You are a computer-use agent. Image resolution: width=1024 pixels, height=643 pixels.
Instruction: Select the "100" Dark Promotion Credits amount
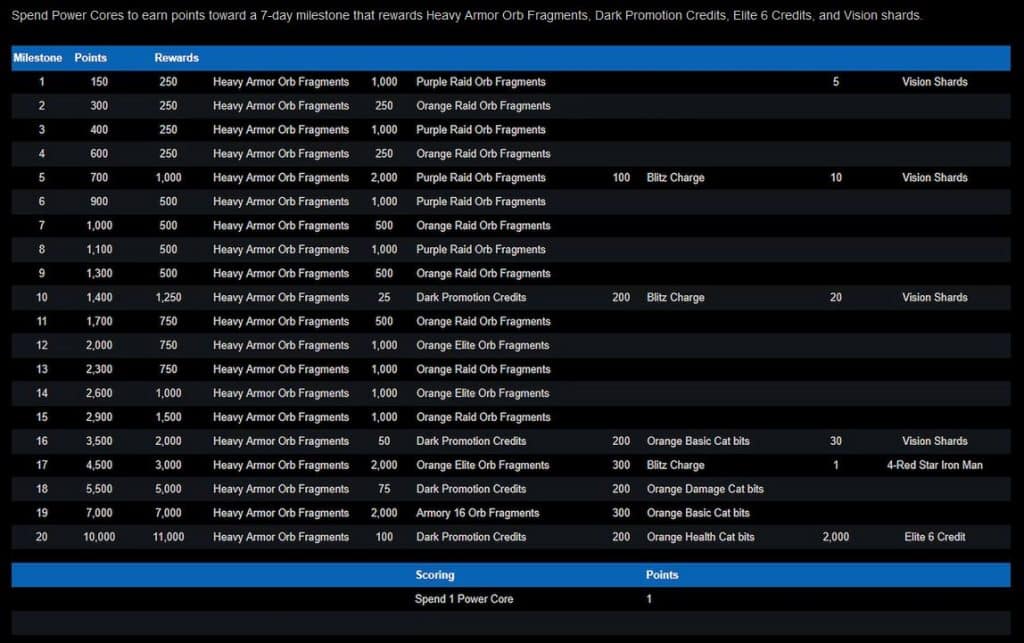(x=384, y=537)
